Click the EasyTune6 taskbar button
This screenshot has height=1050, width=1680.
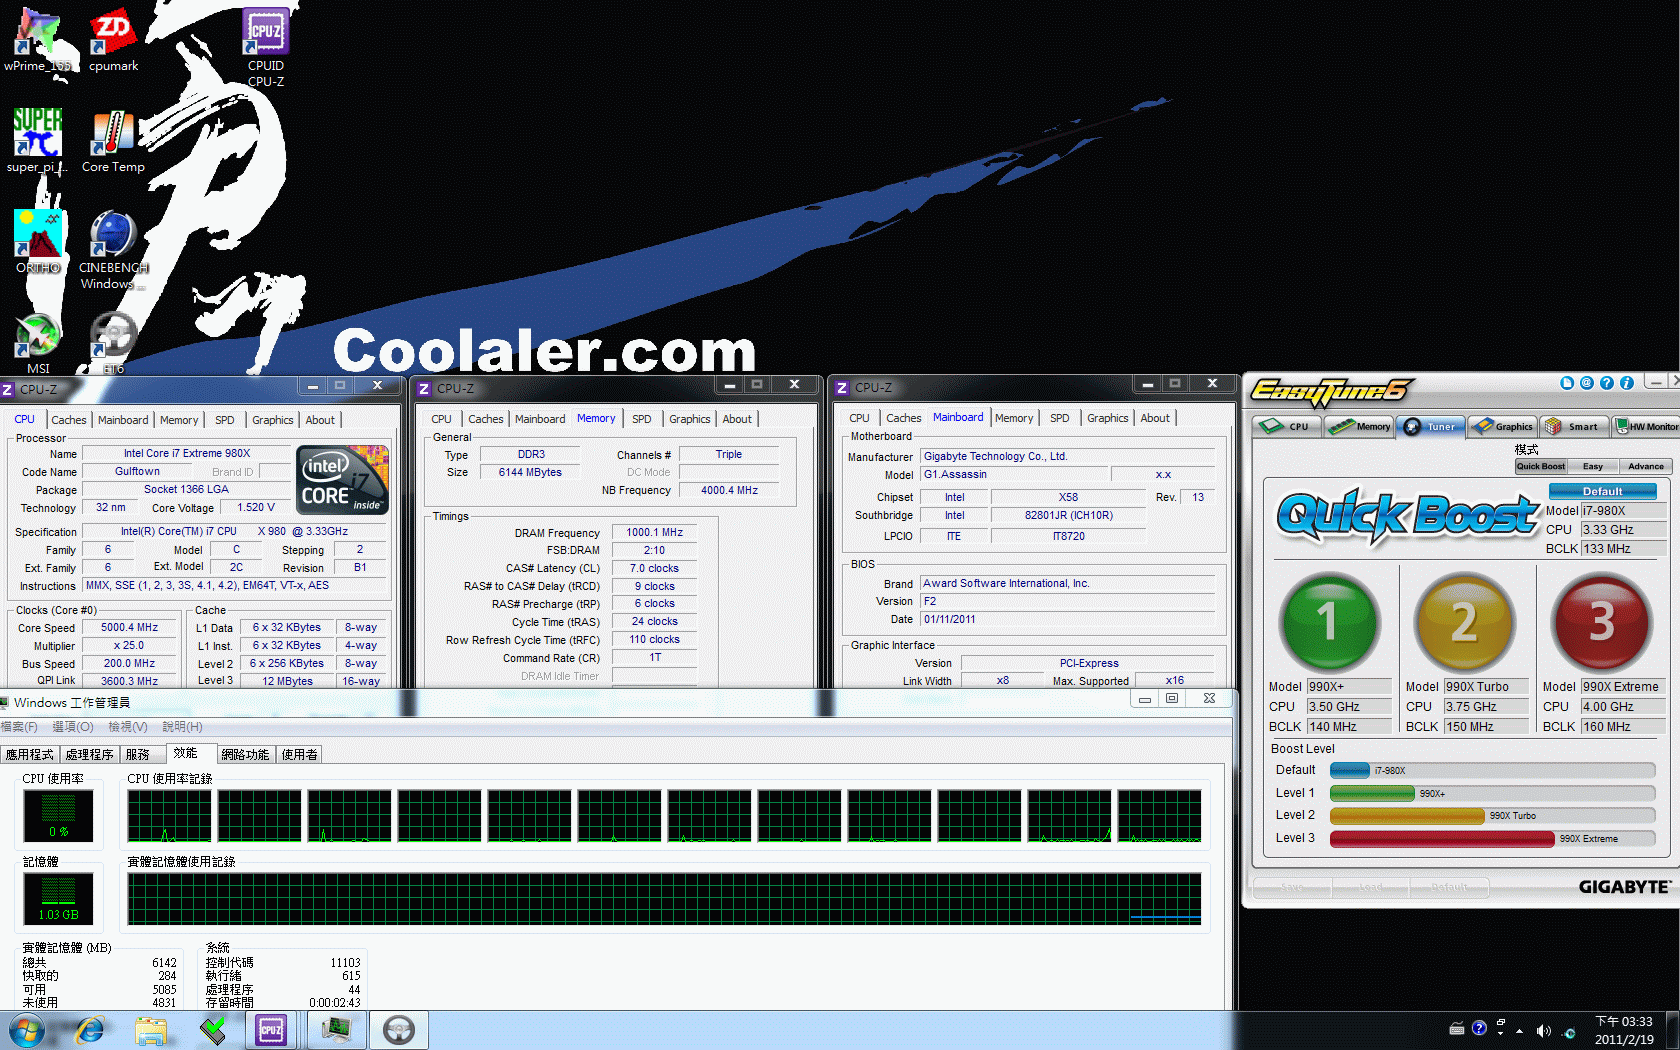[x=399, y=1030]
